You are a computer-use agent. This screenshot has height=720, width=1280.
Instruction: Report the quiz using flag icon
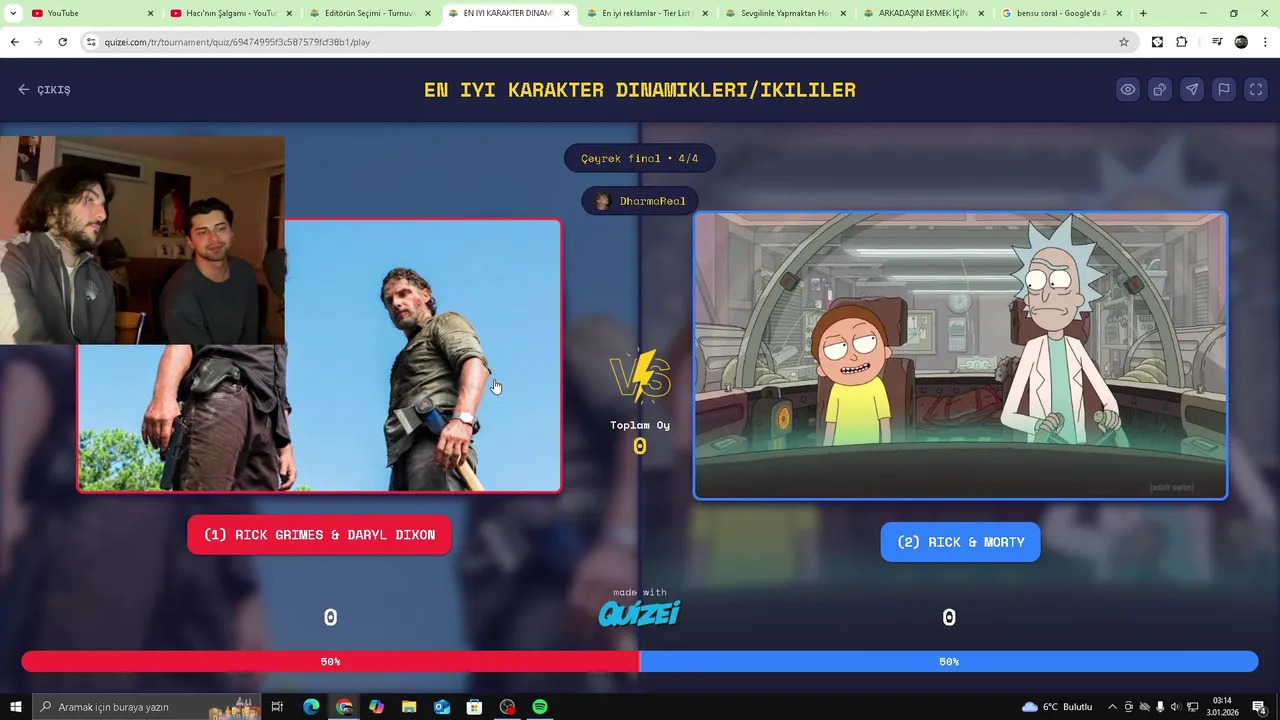[1224, 89]
